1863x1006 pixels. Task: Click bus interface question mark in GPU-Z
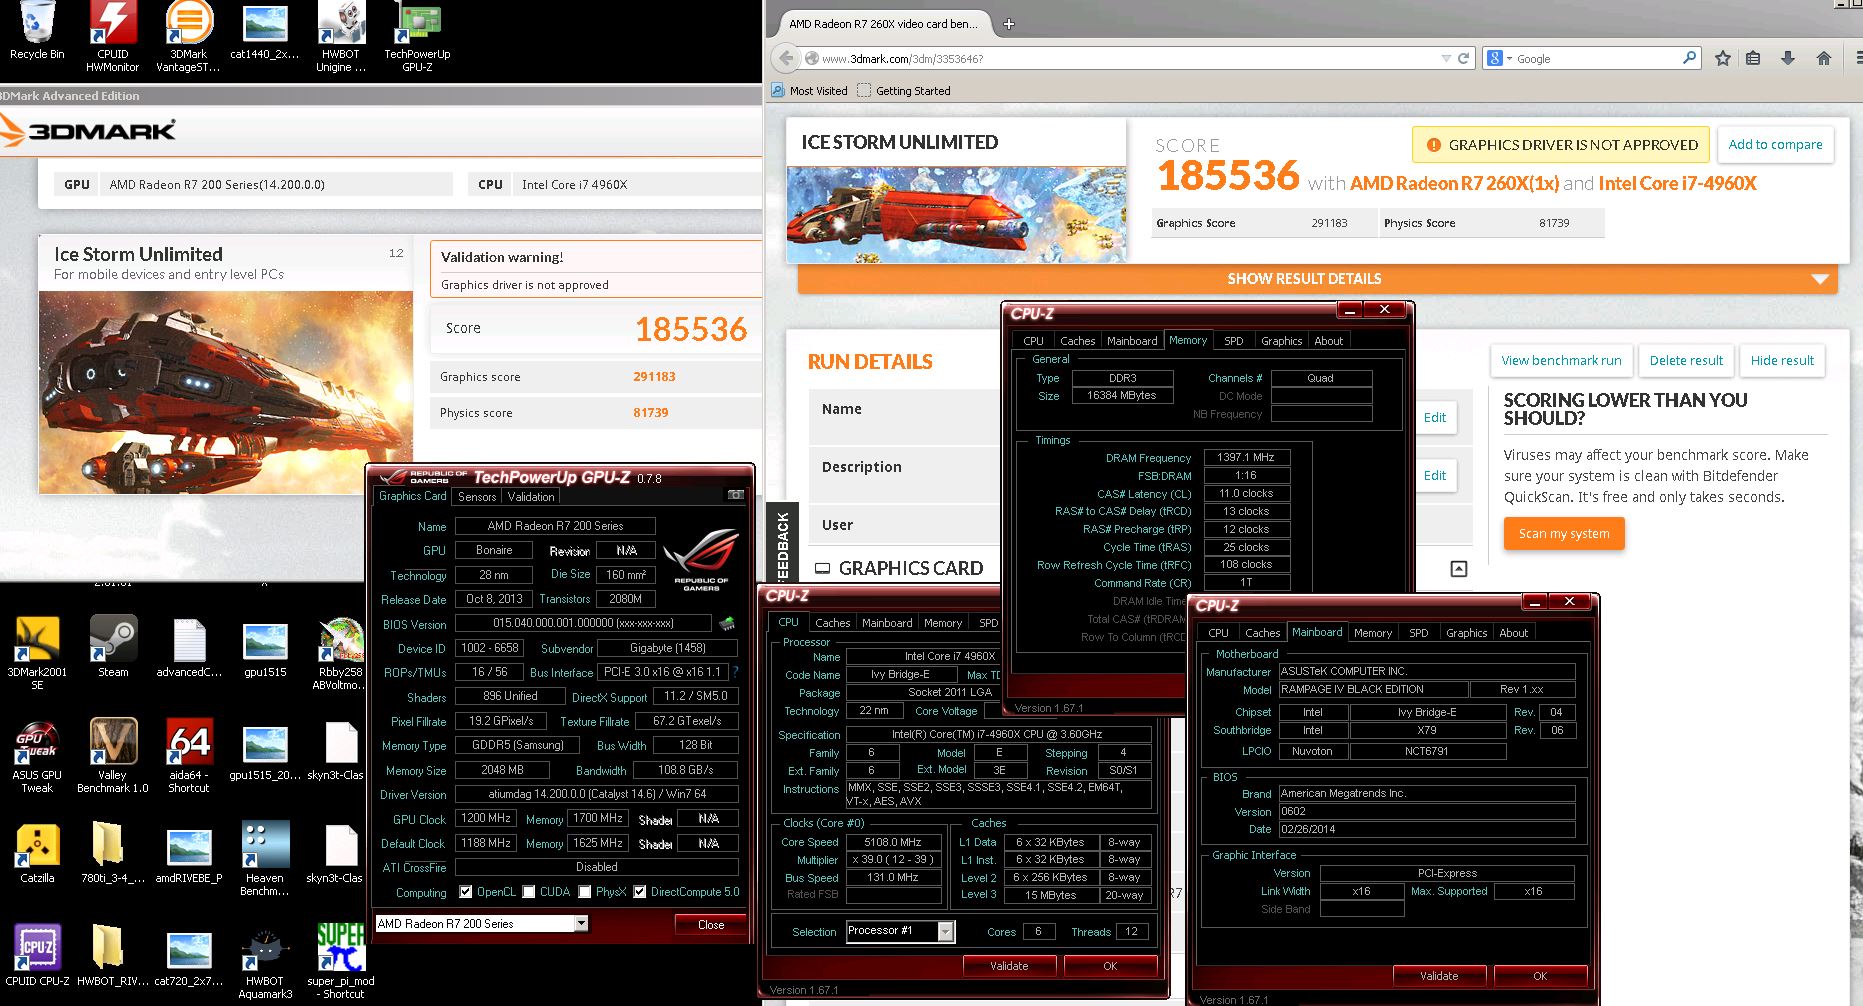click(x=735, y=672)
